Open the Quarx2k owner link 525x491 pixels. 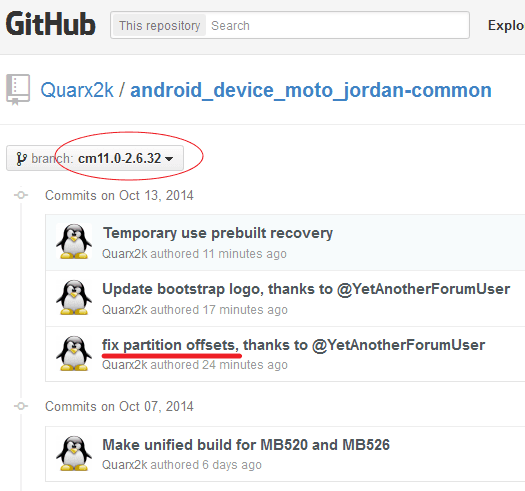(77, 90)
